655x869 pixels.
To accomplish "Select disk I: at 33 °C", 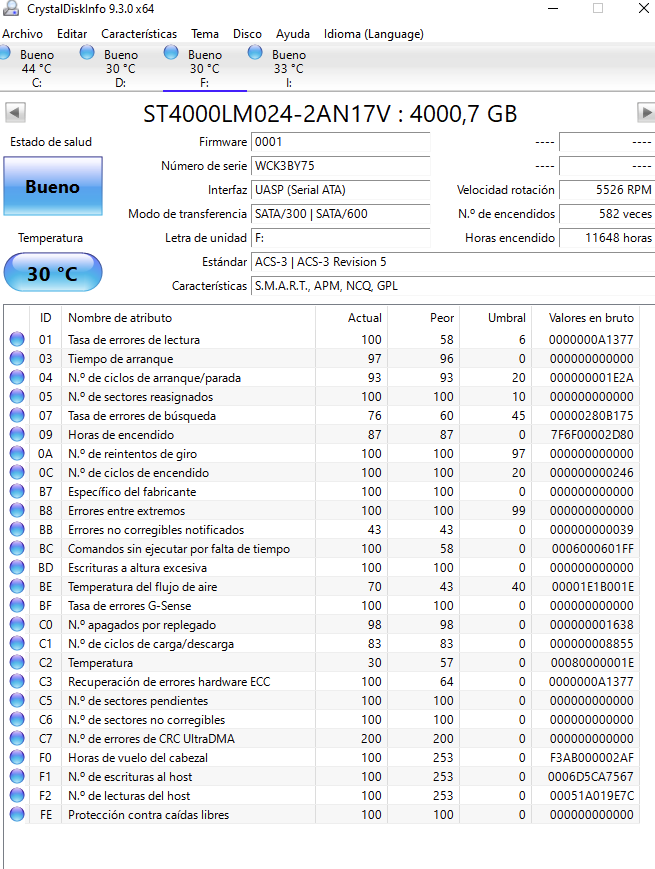I will (289, 68).
